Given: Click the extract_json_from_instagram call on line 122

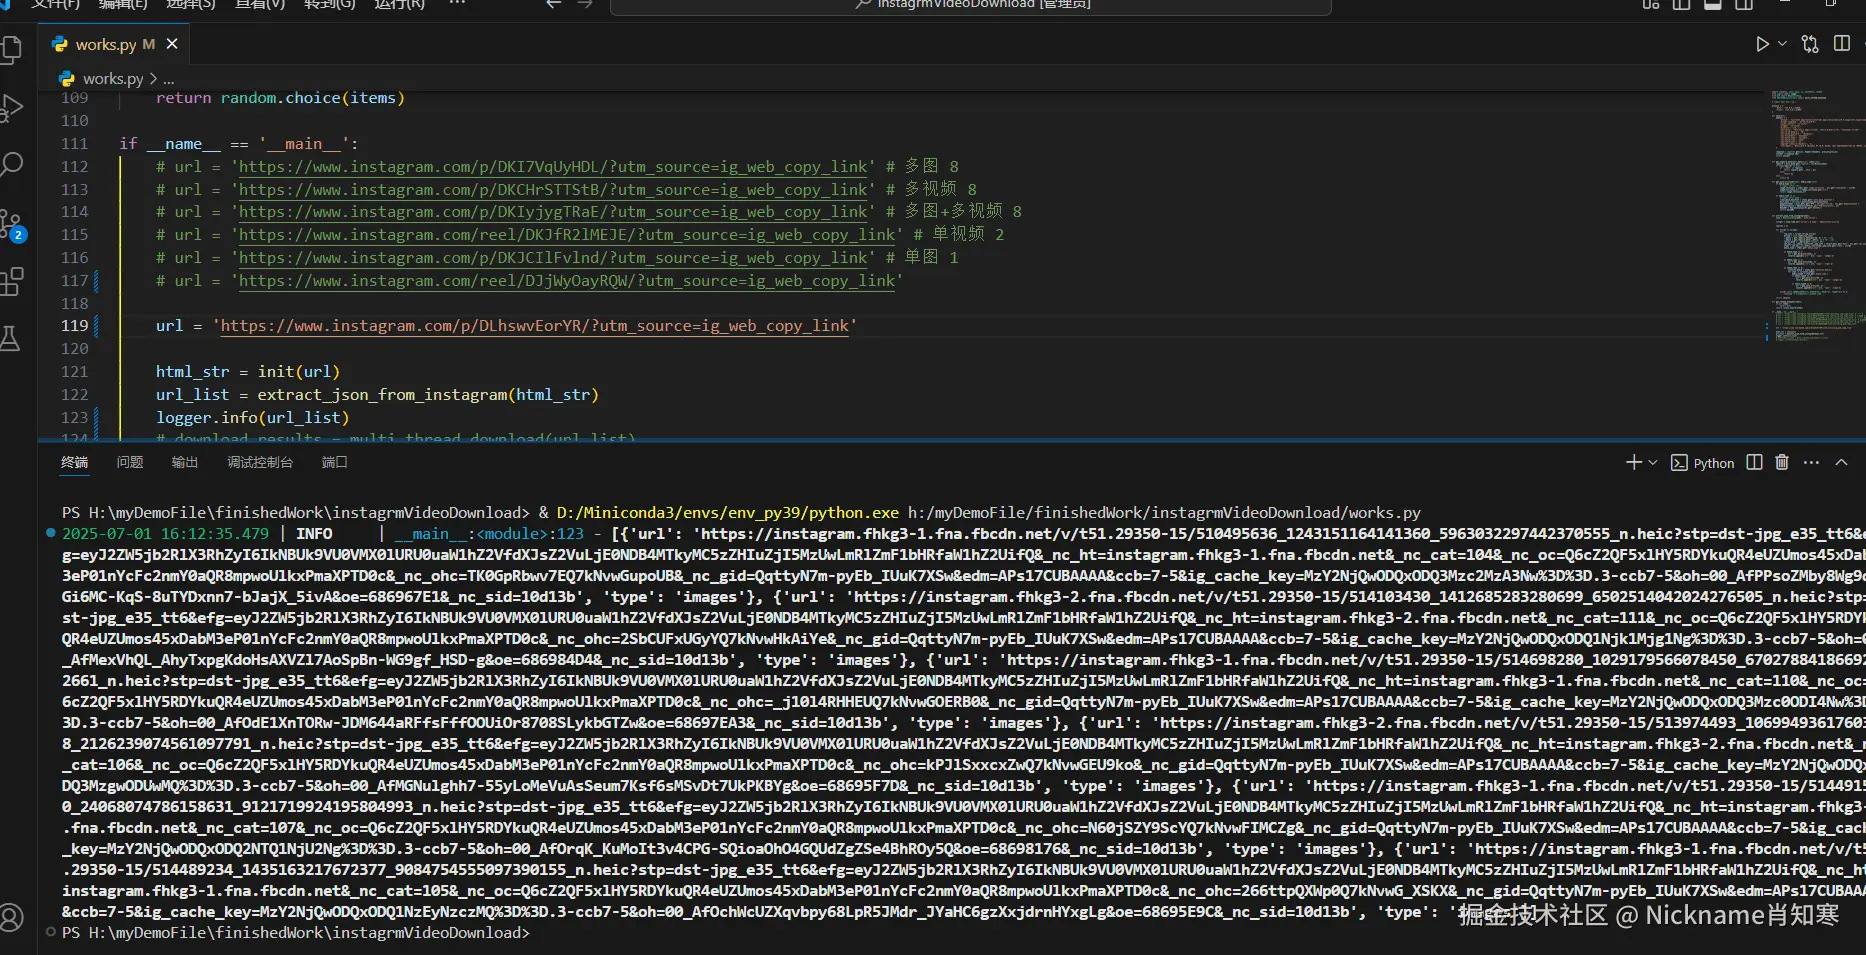Looking at the screenshot, I should point(428,395).
